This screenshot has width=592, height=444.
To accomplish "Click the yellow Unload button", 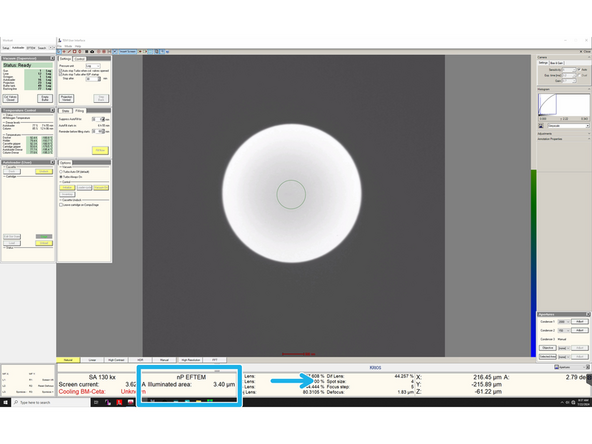I will pyautogui.click(x=44, y=243).
